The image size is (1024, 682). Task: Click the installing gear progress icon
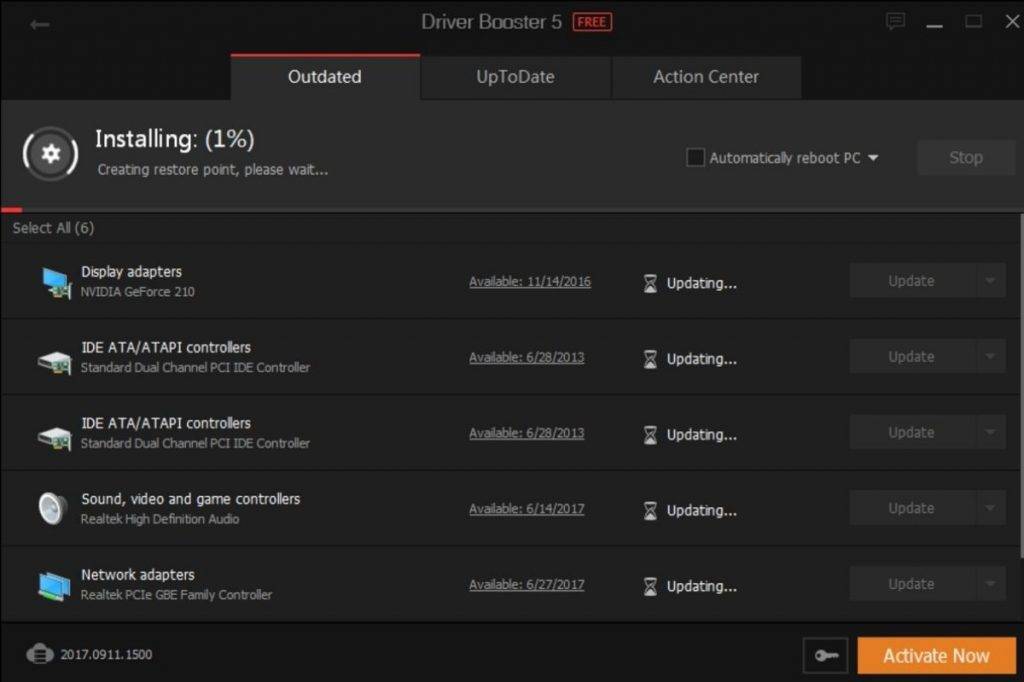[51, 153]
